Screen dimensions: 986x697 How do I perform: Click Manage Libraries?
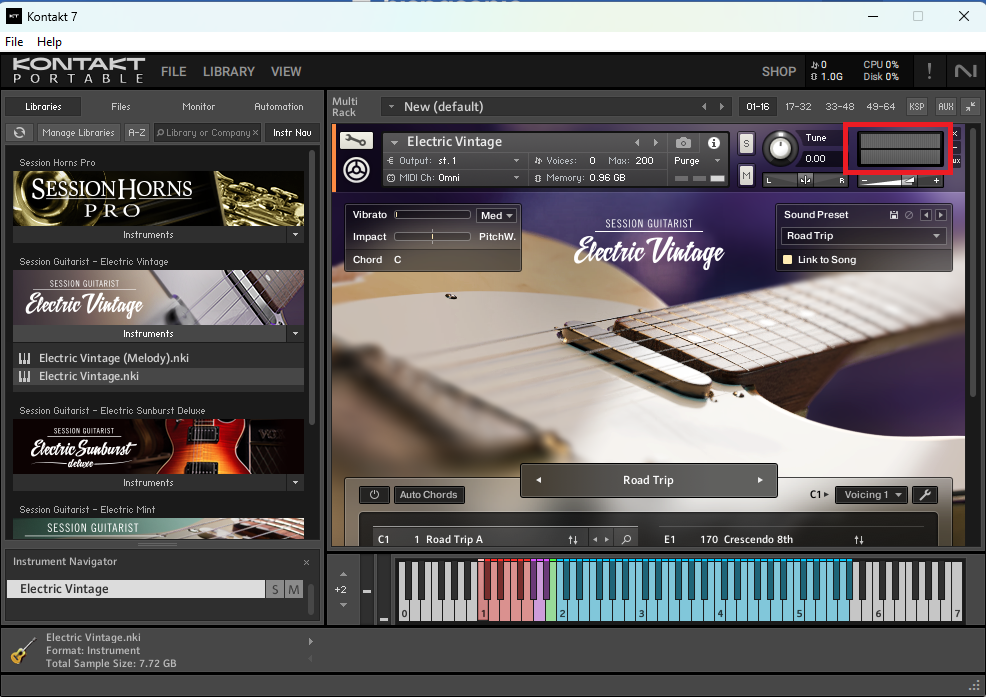[x=79, y=133]
